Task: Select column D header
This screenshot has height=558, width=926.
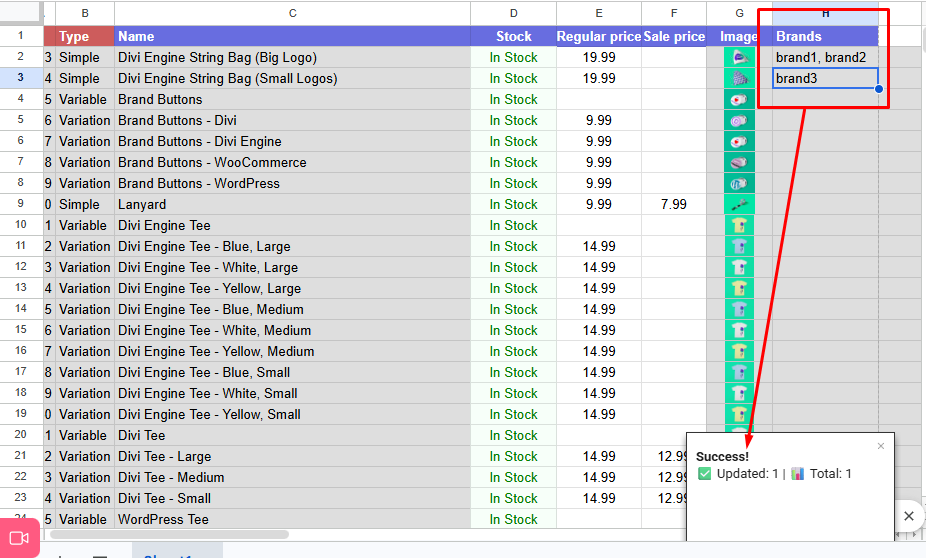Action: [x=513, y=13]
